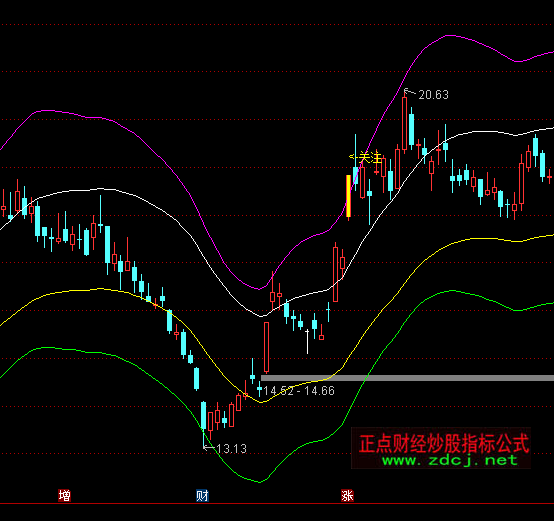The height and width of the screenshot is (521, 554).
Task: Click the red 涨 event marker
Action: [347, 496]
